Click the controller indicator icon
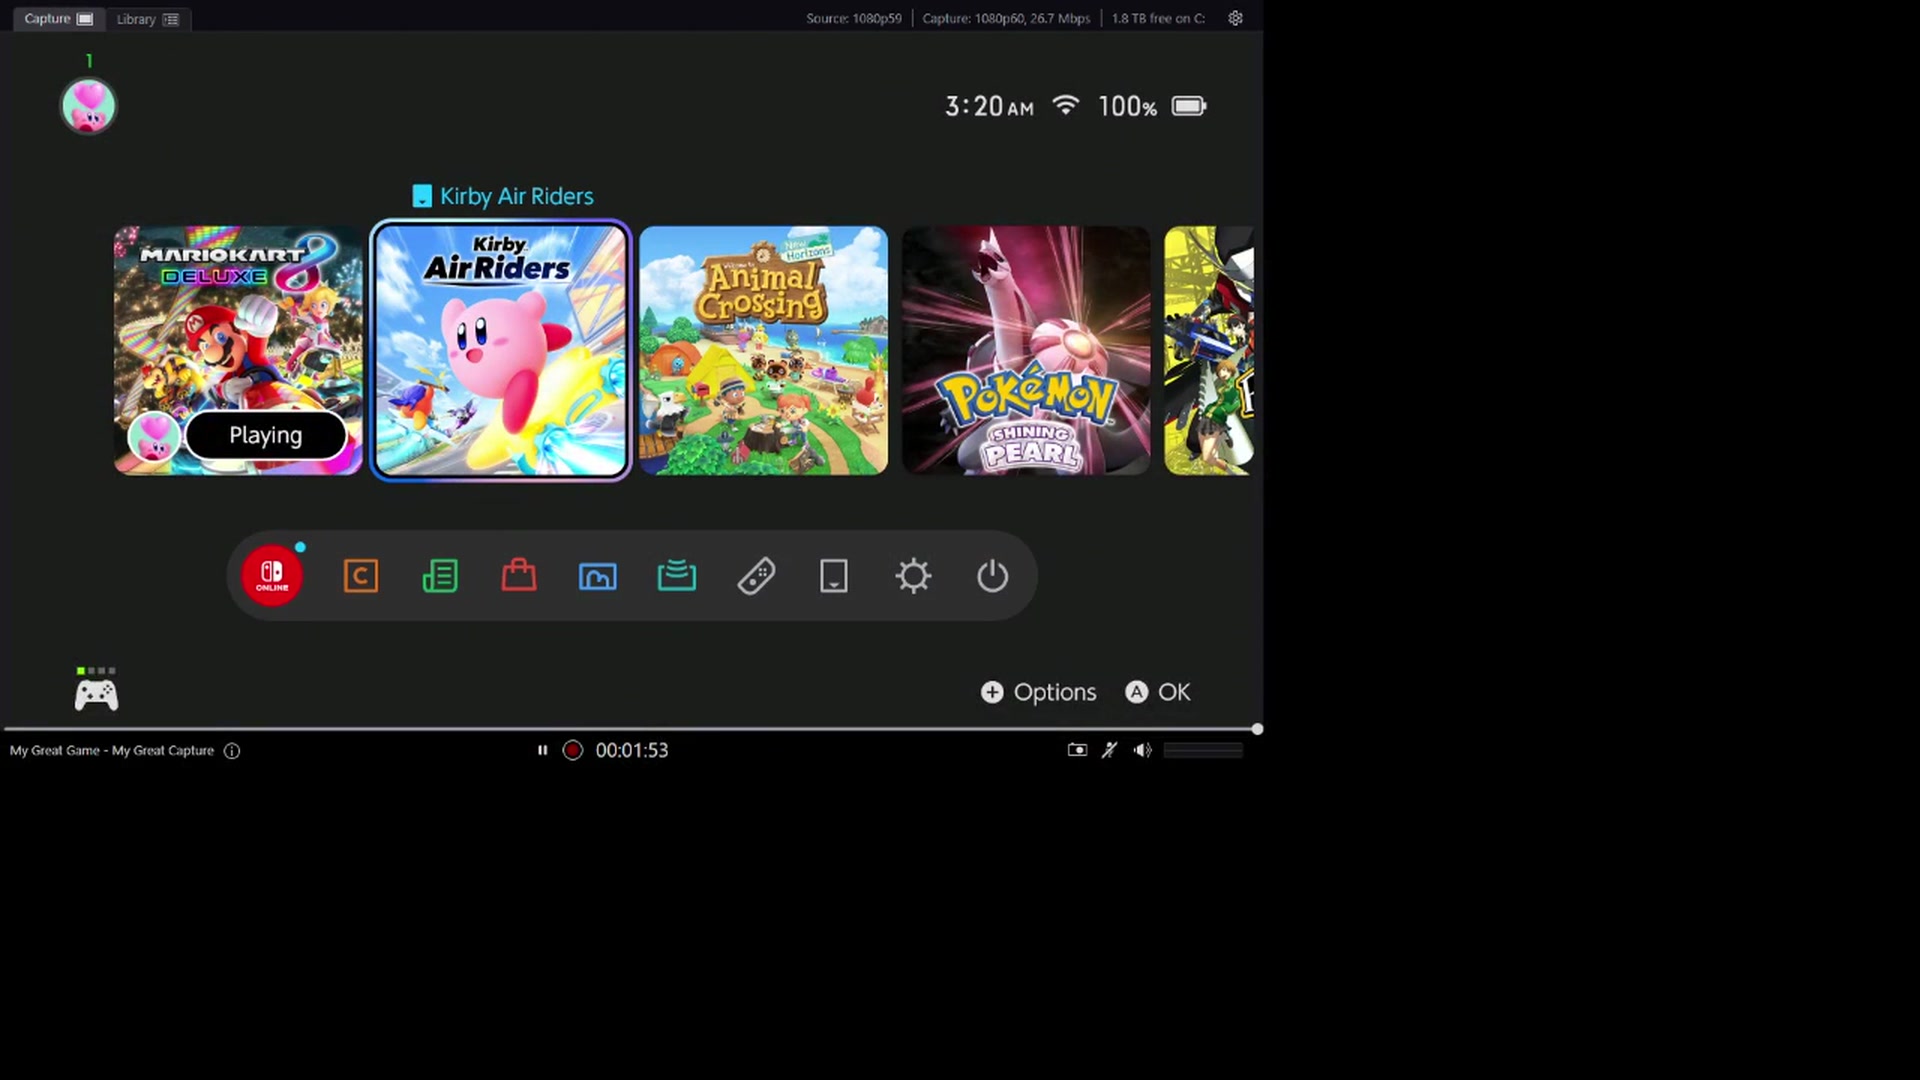The image size is (1920, 1080). [96, 690]
